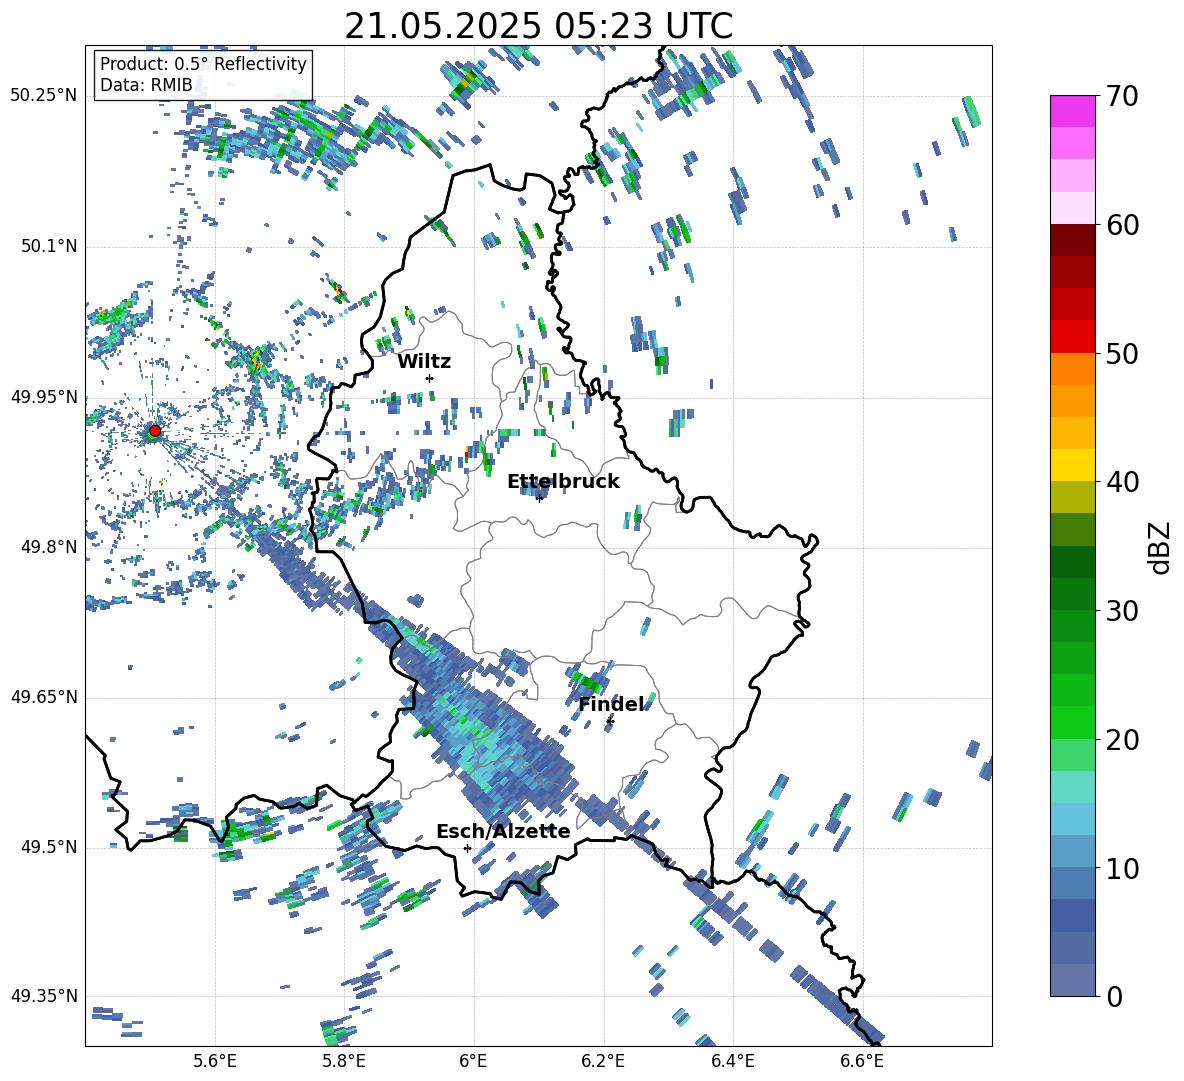Viewport: 1184px width, 1081px height.
Task: Click the light blue colorbar segment between 10 and 20
Action: click(x=1073, y=819)
